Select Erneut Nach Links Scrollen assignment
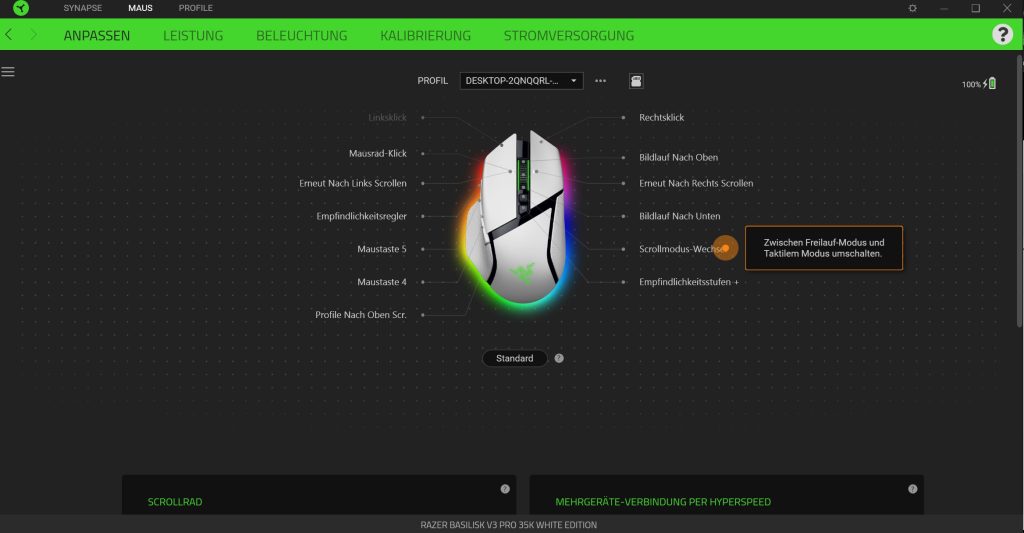 353,184
